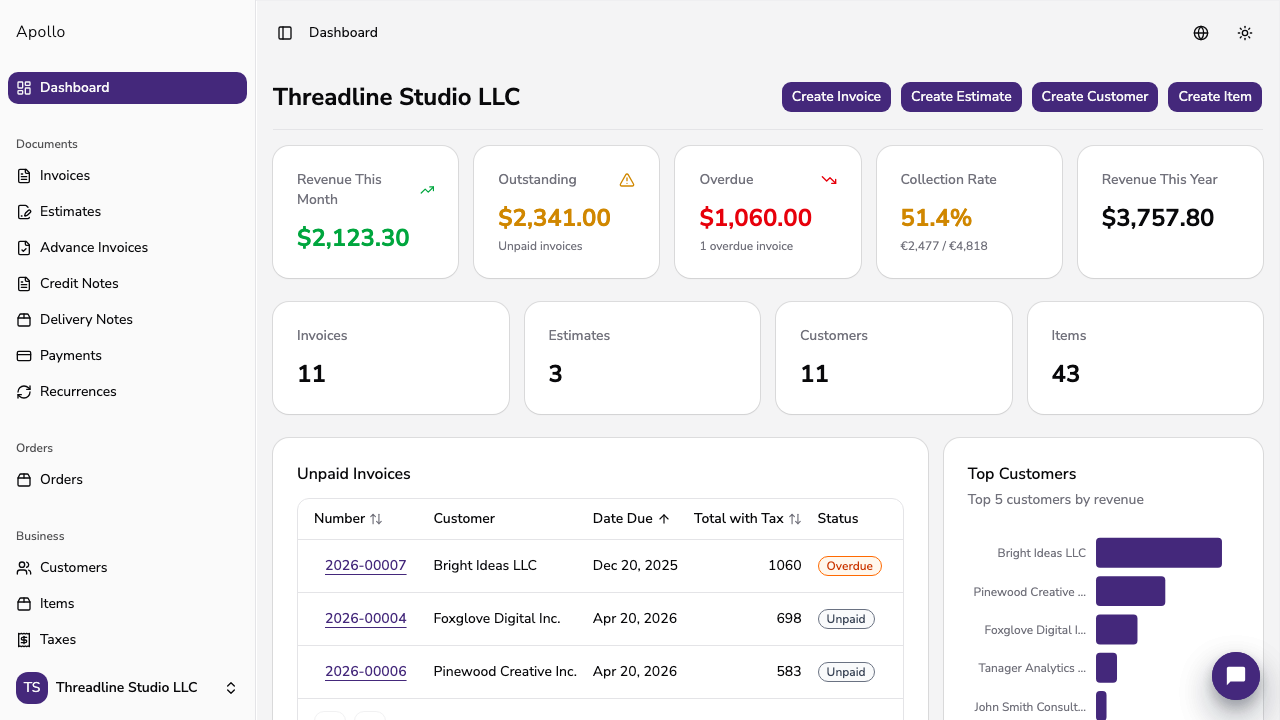Click the Overdue summary card
Viewport: 1280px width, 720px height.
tap(767, 212)
